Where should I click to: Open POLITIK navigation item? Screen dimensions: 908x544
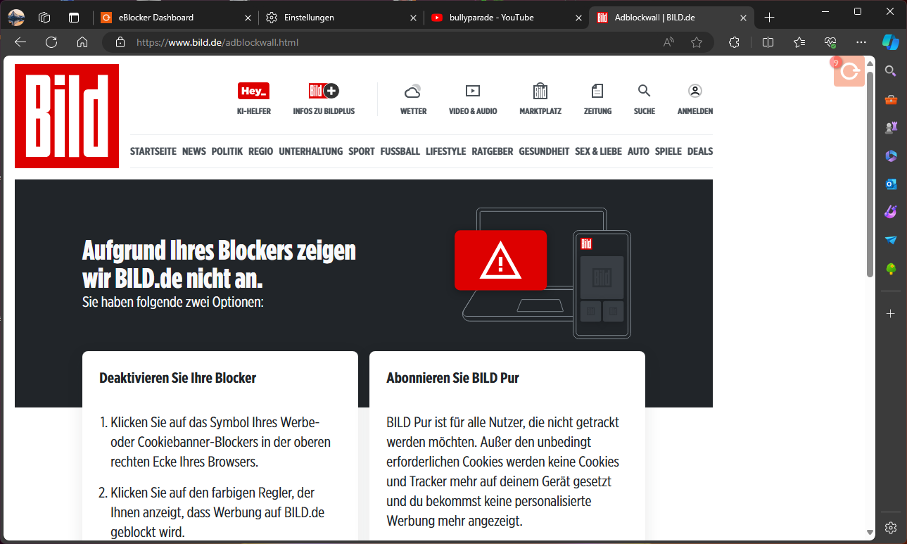pyautogui.click(x=227, y=151)
